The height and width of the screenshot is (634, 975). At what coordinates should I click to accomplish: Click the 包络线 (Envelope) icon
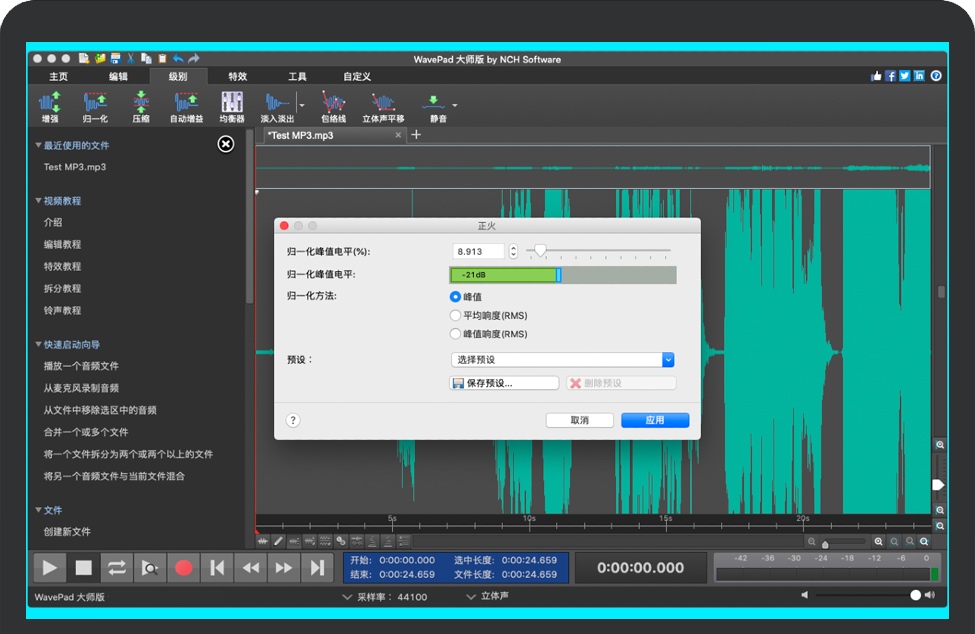[333, 106]
